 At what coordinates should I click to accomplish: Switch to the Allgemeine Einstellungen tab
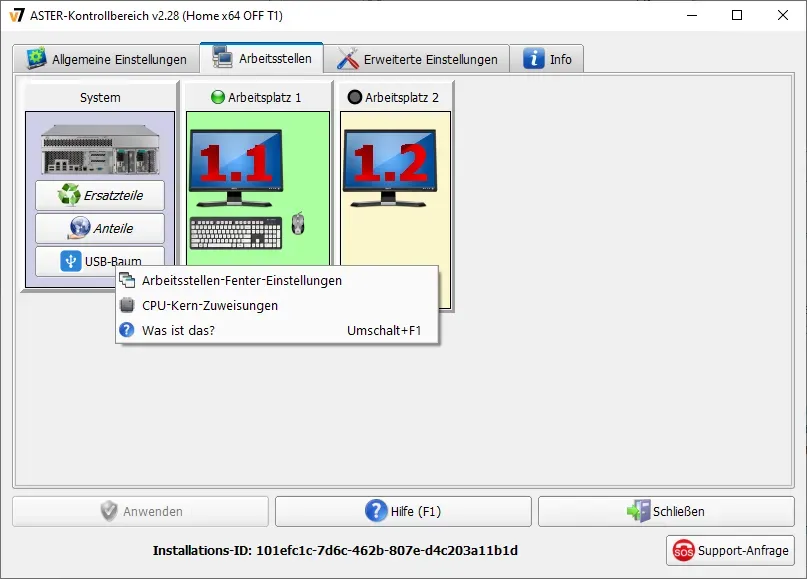[x=106, y=59]
